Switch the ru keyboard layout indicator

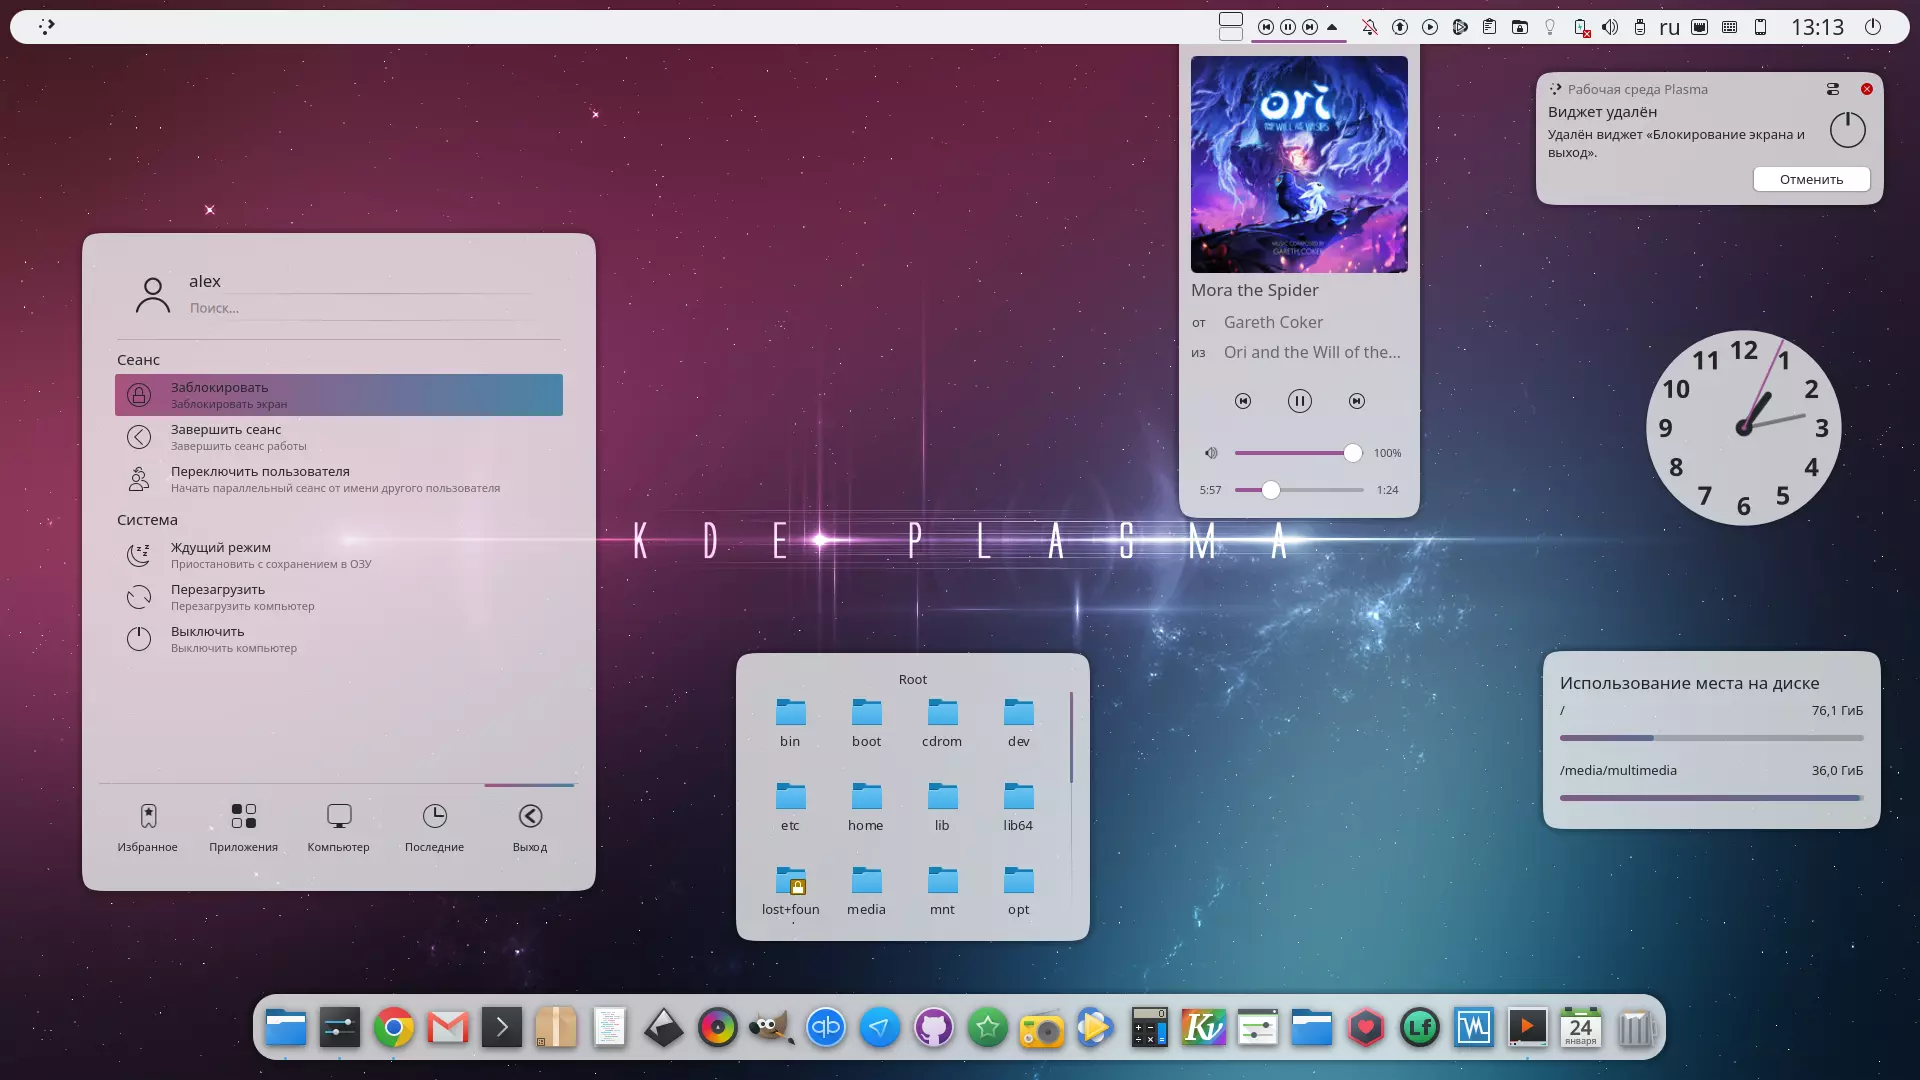tap(1669, 27)
